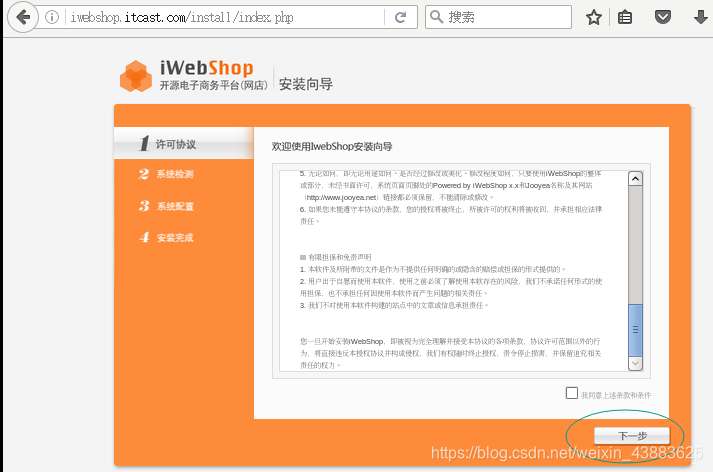Open the downloads arrow icon
Screen dimensions: 713x472
(701, 17)
